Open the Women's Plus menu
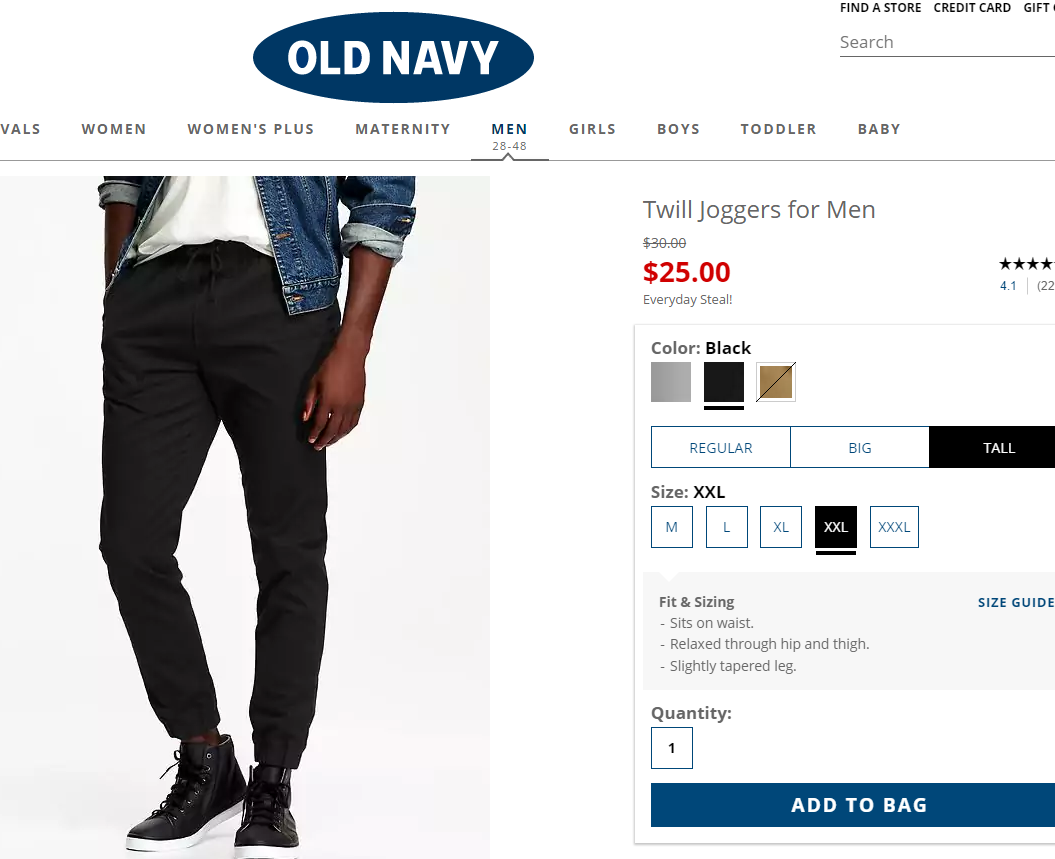The image size is (1055, 859). [x=251, y=129]
